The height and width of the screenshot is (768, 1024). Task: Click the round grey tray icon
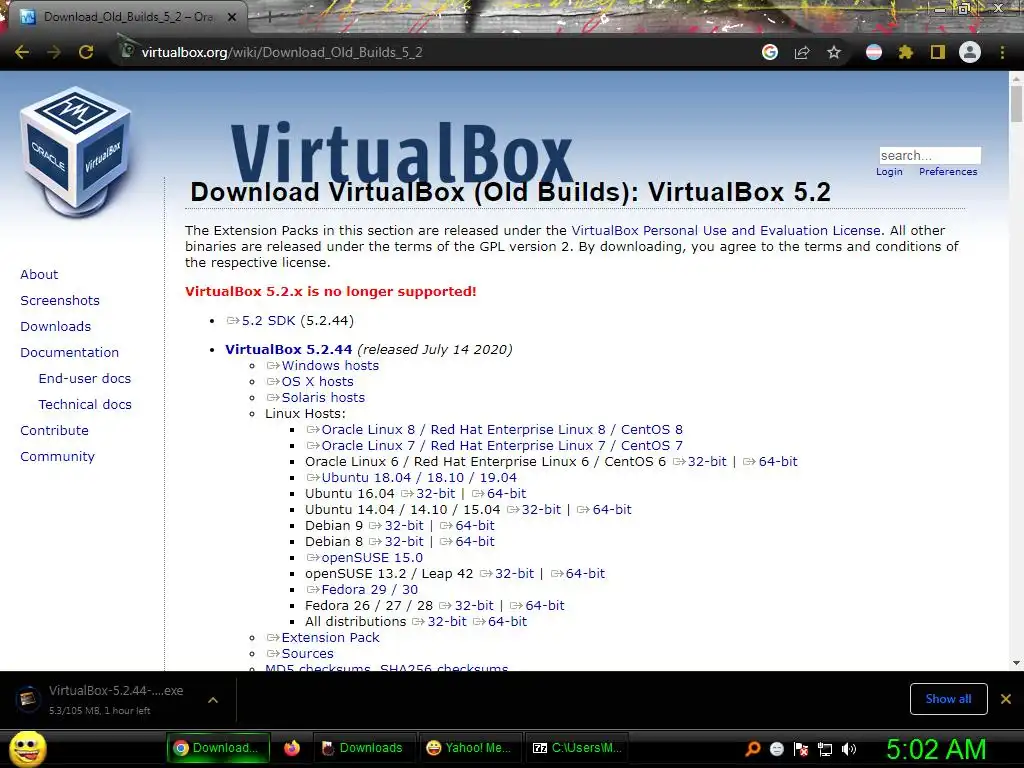pos(776,749)
